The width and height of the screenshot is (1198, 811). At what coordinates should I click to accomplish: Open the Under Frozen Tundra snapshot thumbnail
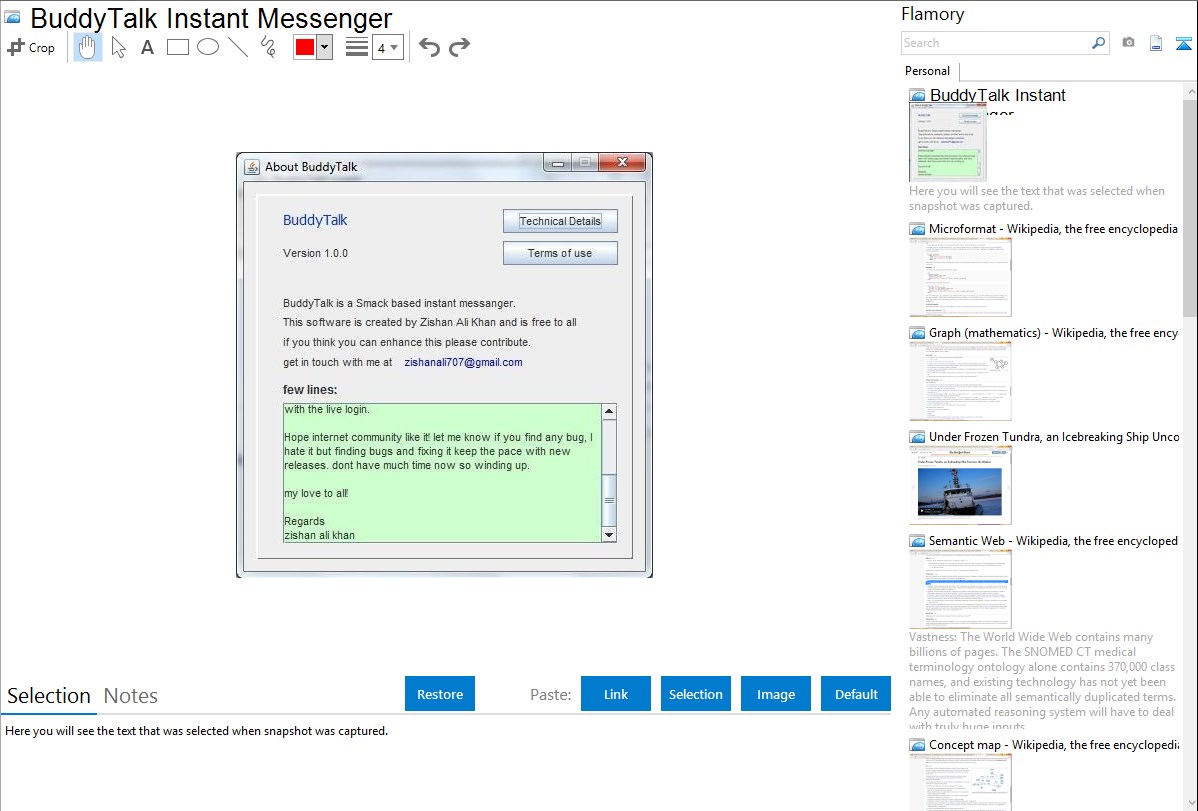[960, 485]
